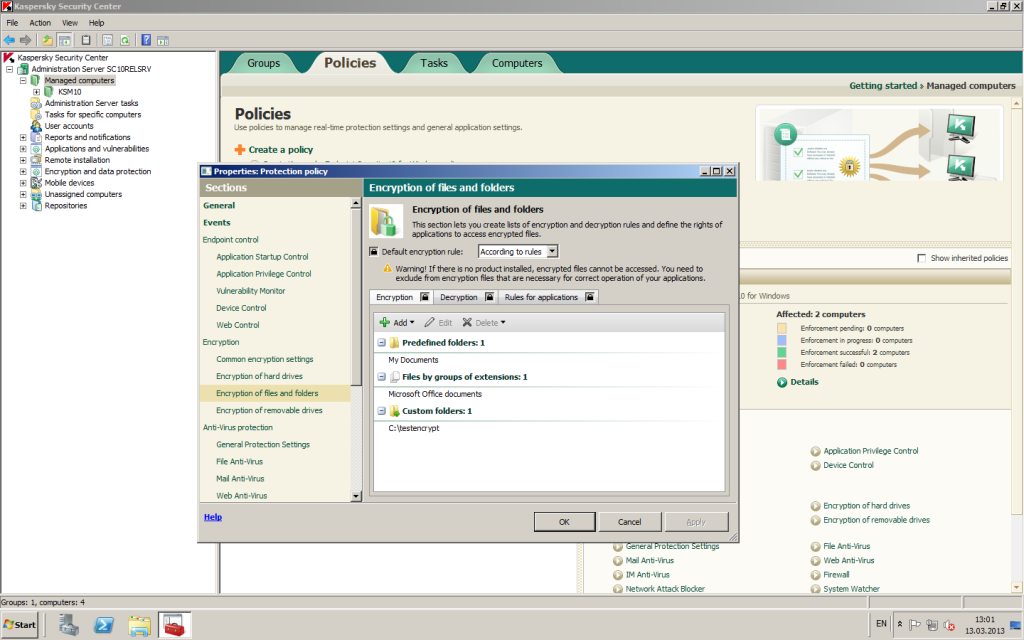The height and width of the screenshot is (640, 1024).
Task: Toggle lock next to Default encryption rule
Action: pos(374,251)
